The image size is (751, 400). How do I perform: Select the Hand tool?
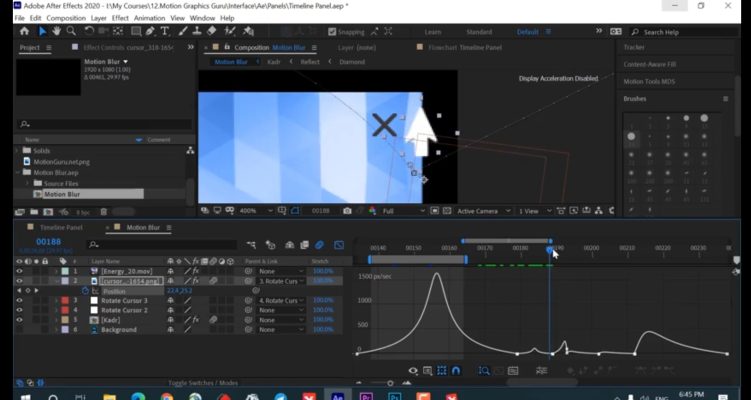click(x=57, y=32)
